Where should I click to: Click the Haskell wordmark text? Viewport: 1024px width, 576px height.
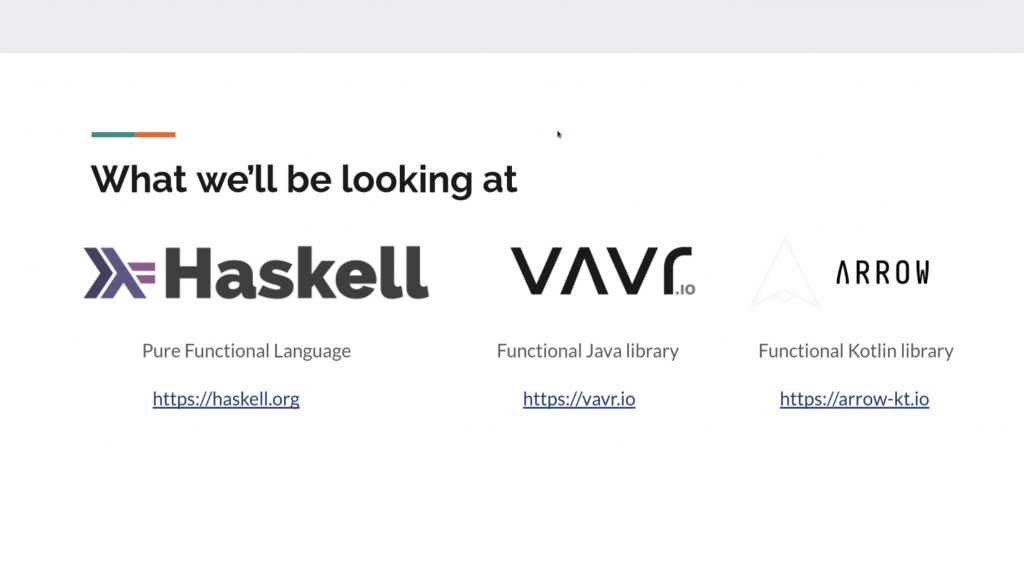point(296,273)
